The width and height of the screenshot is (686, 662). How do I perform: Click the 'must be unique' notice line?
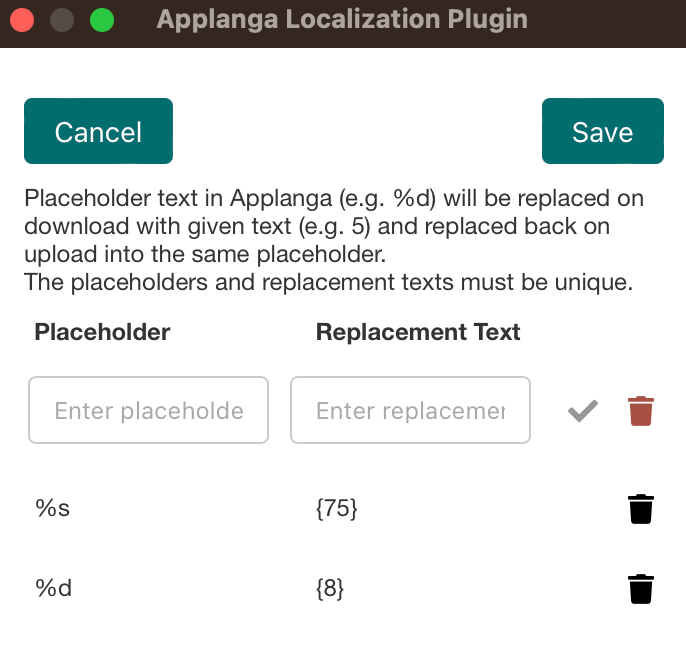(x=329, y=282)
